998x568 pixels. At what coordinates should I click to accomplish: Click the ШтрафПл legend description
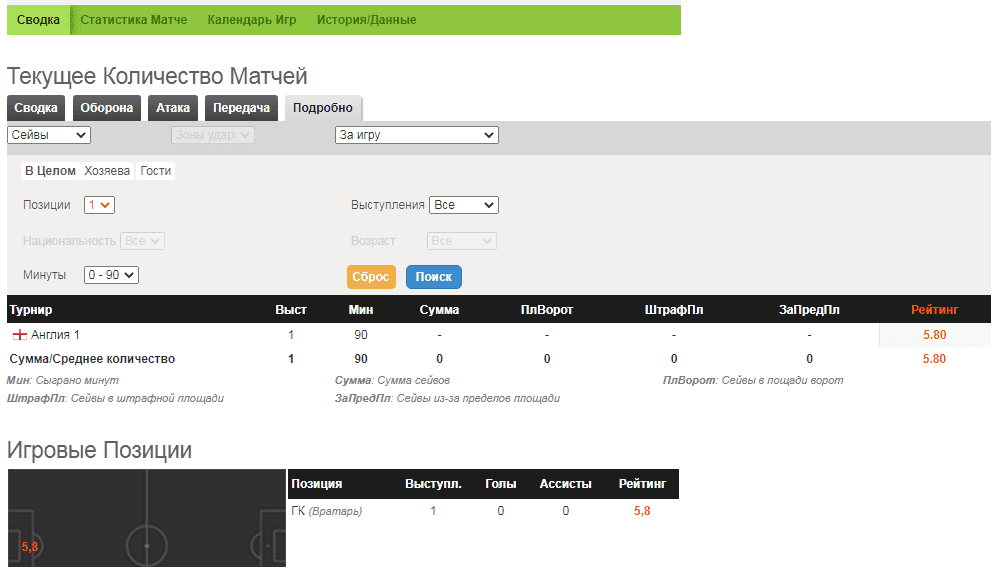tap(115, 398)
